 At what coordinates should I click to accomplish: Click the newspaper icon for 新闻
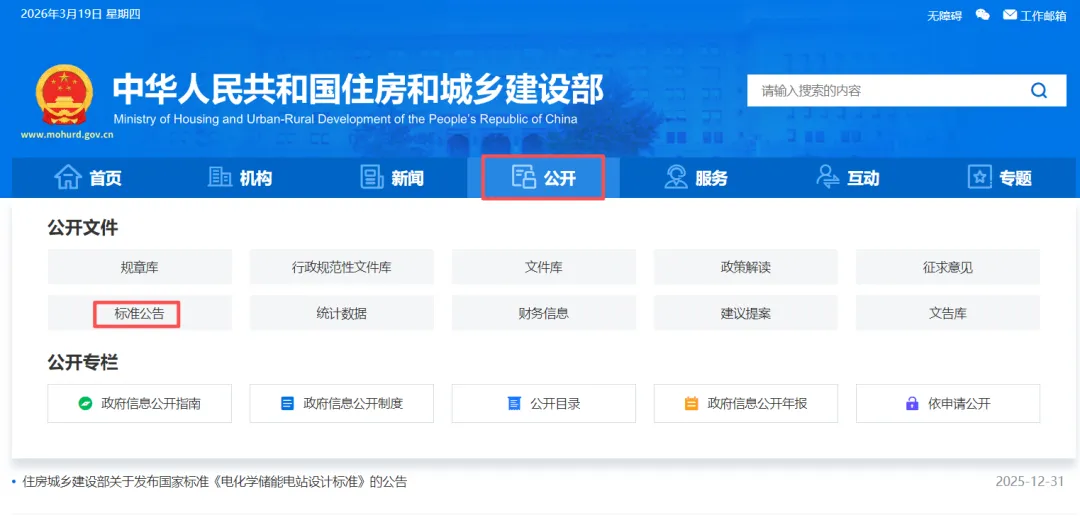372,178
